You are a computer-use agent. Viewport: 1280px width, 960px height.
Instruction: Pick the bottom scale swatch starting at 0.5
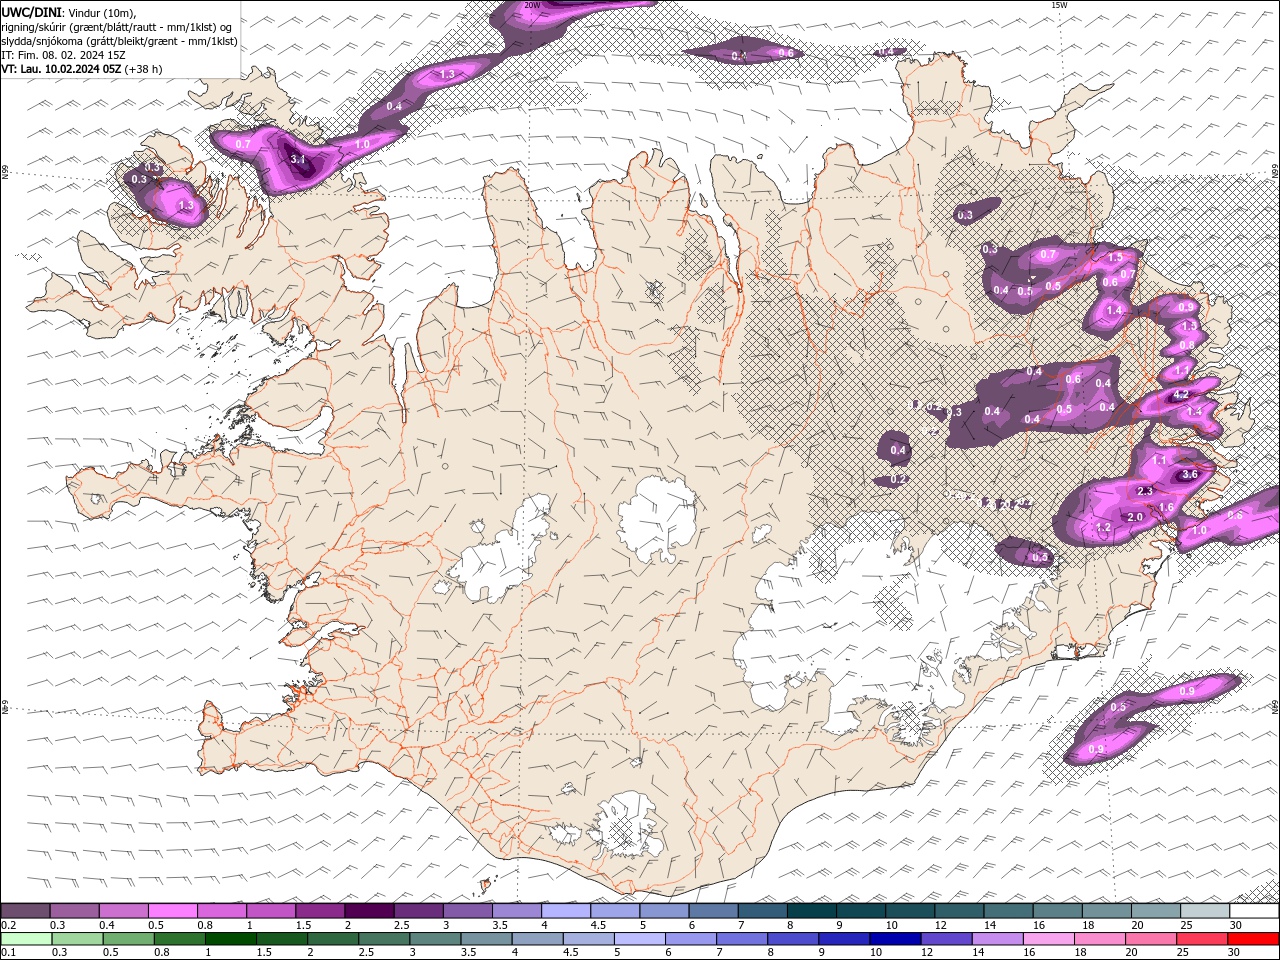(x=129, y=939)
